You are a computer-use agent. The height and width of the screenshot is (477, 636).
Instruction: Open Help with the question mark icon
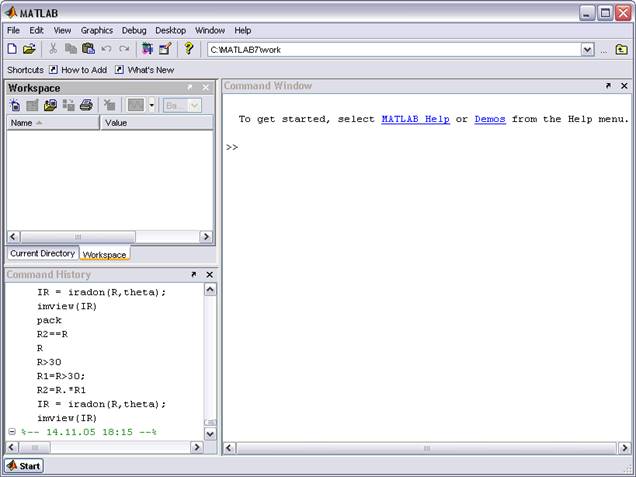click(x=189, y=48)
